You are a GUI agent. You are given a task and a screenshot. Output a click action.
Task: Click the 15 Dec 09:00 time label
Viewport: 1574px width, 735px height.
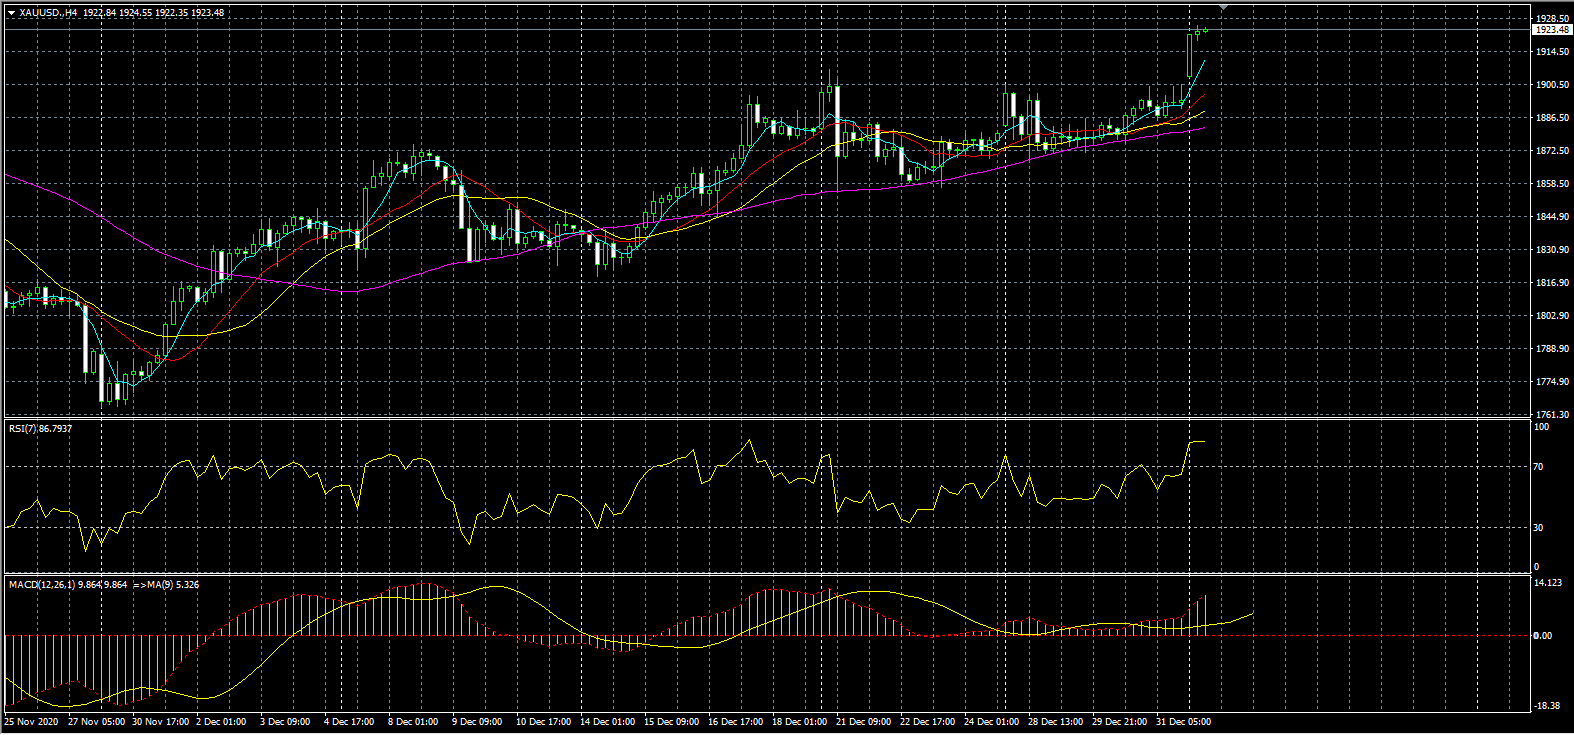click(x=671, y=722)
